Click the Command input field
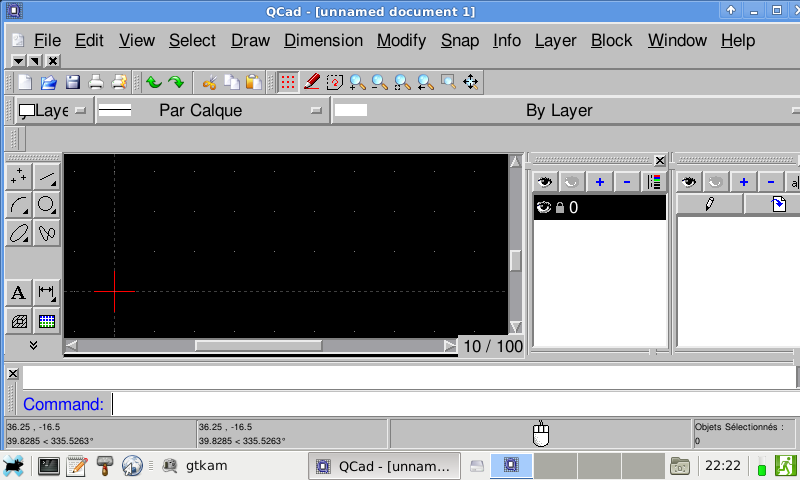 click(x=450, y=404)
